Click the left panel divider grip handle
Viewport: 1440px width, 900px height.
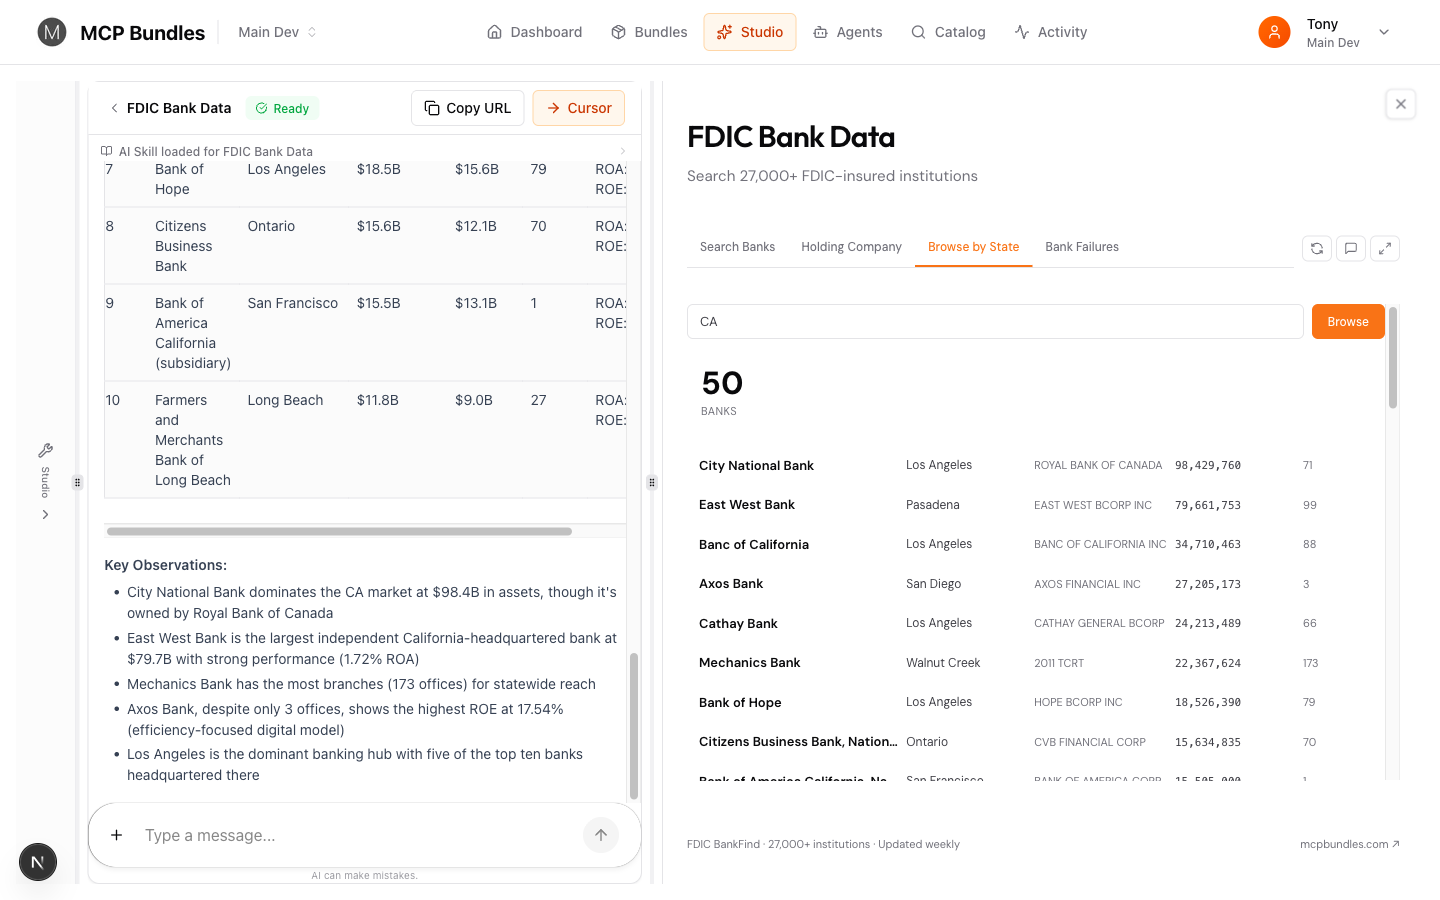pos(77,482)
